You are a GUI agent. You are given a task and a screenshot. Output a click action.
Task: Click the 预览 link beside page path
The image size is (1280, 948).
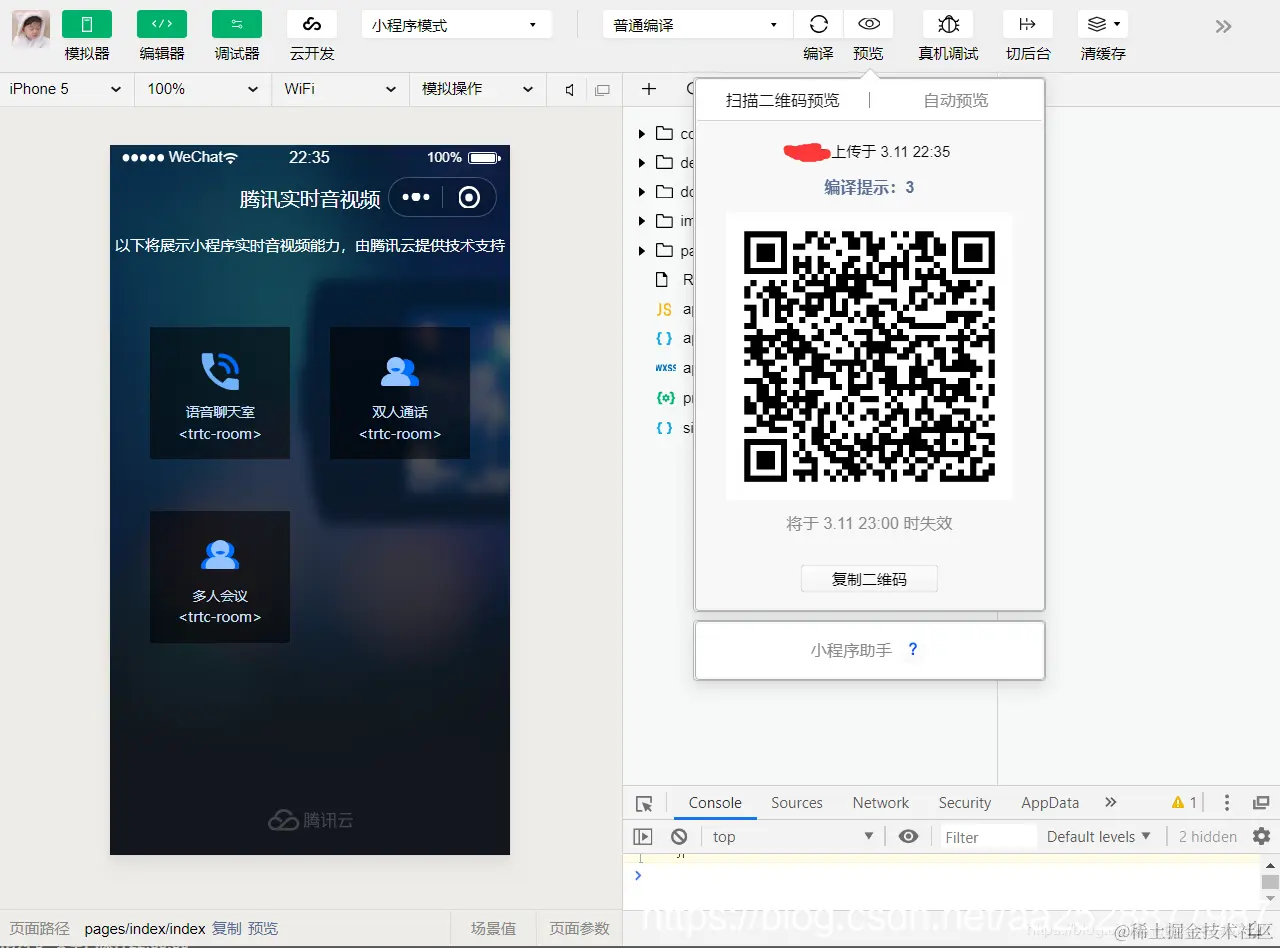tap(263, 928)
